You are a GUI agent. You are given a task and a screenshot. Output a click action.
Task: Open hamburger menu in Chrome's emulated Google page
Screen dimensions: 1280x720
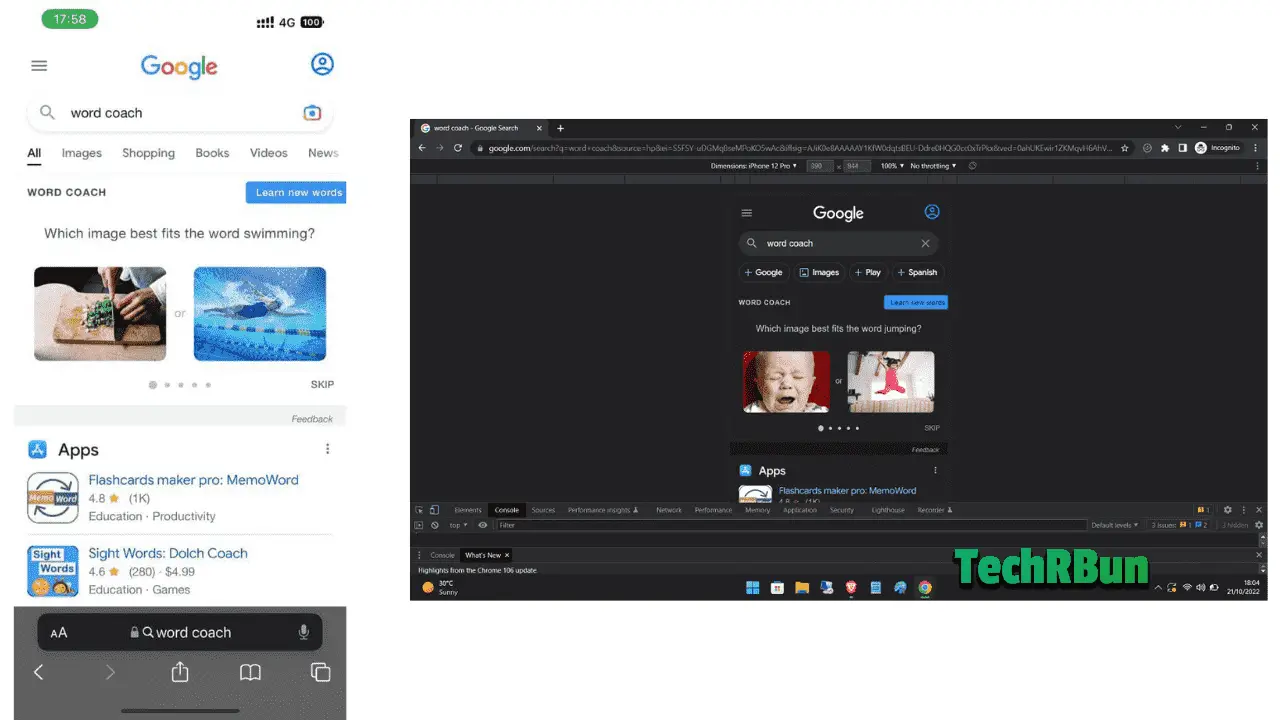746,213
